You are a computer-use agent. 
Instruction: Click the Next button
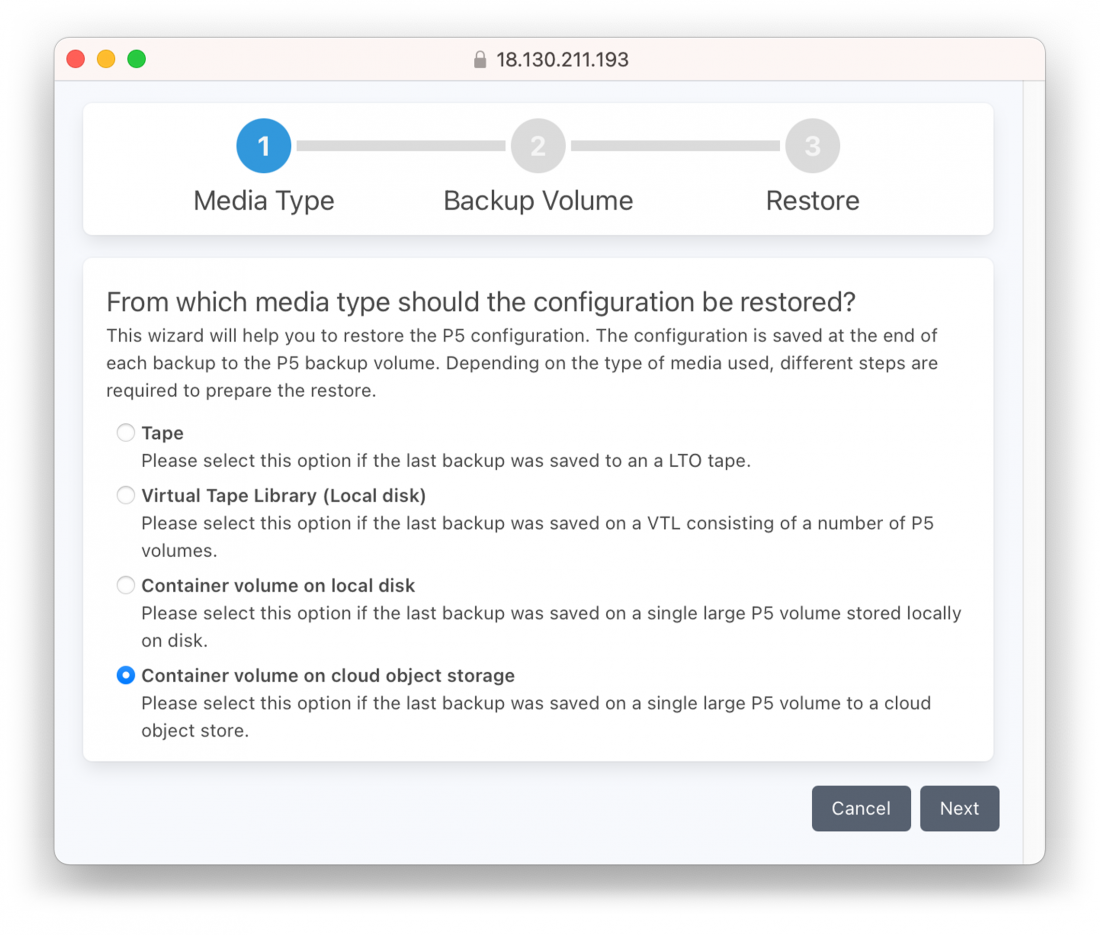point(959,808)
